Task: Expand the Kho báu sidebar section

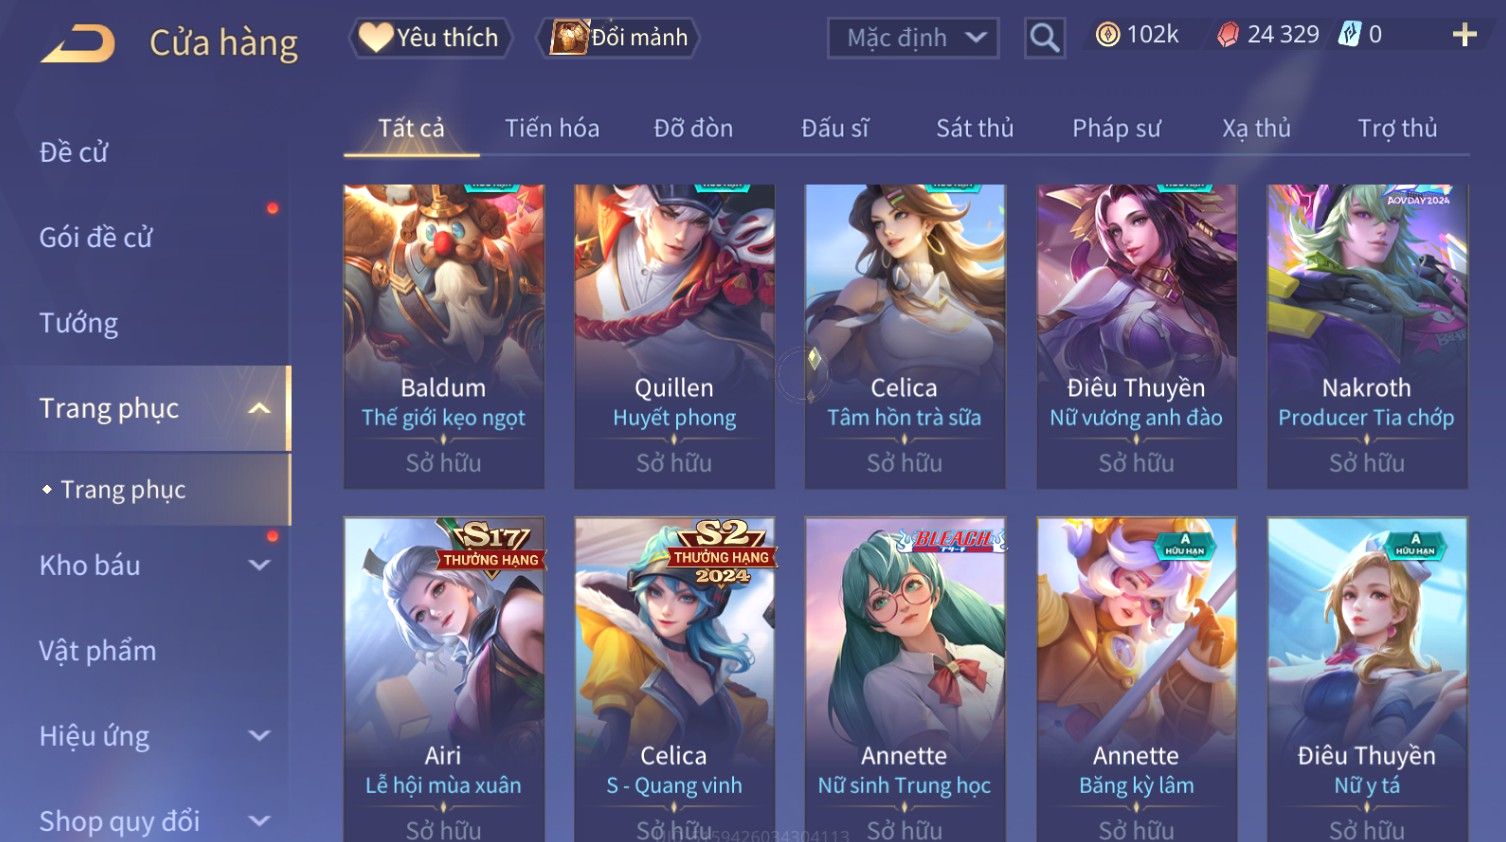Action: 259,565
